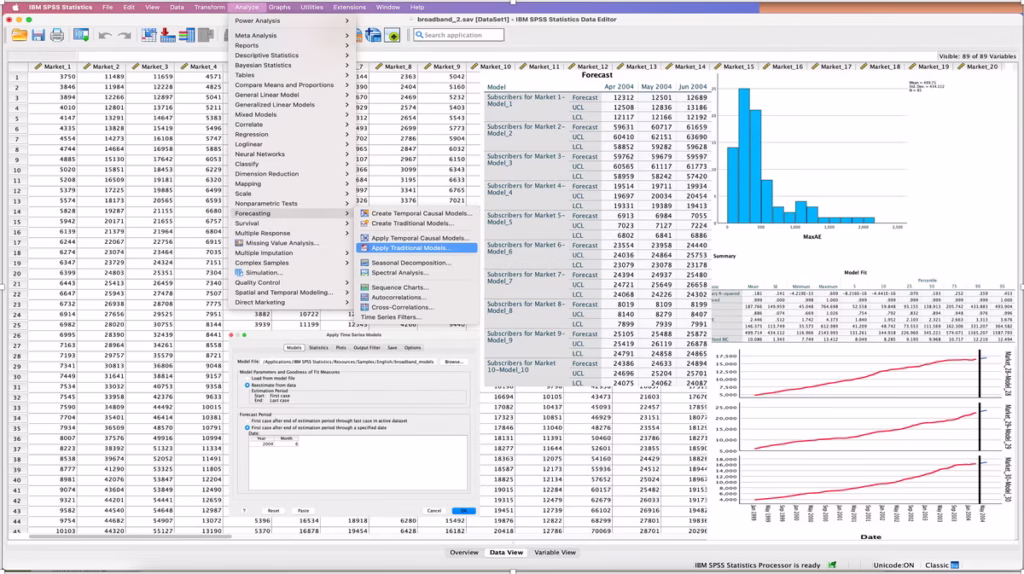Click the Search application field
Screen dimensions: 1024x574
pyautogui.click(x=458, y=35)
